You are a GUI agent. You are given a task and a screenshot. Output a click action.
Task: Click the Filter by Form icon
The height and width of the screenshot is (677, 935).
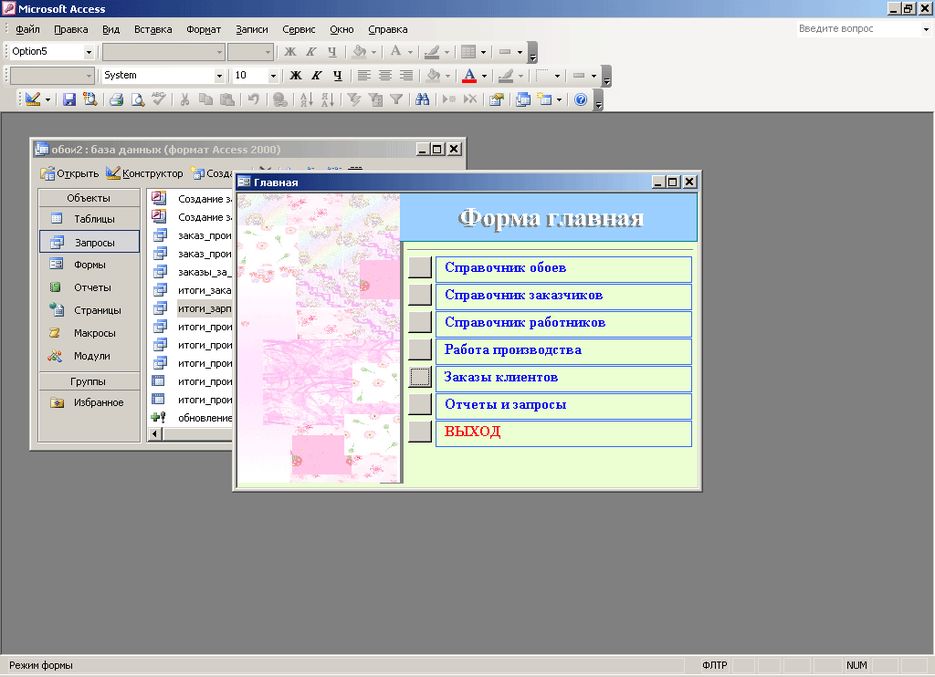(376, 100)
